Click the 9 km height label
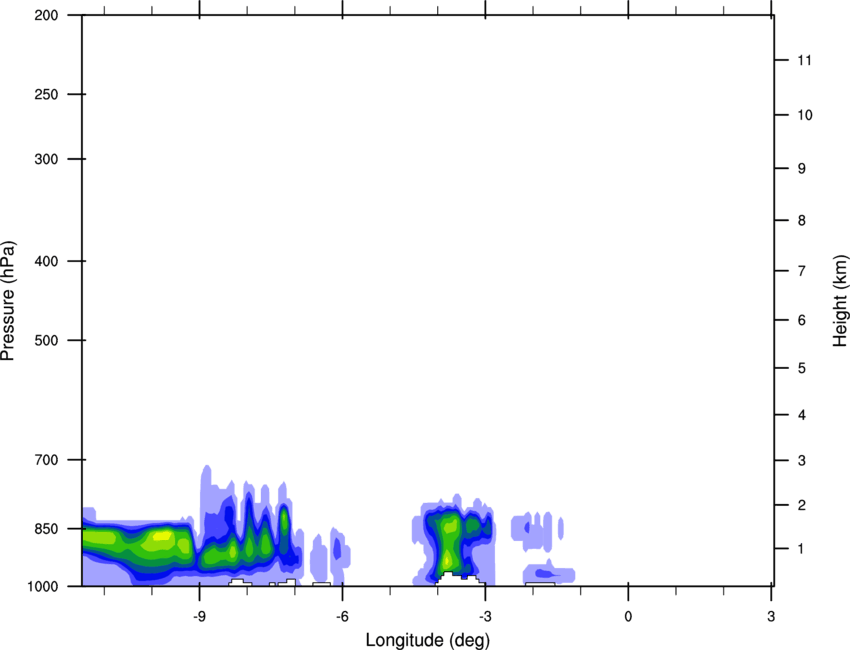Image resolution: width=850 pixels, height=650 pixels. click(801, 169)
